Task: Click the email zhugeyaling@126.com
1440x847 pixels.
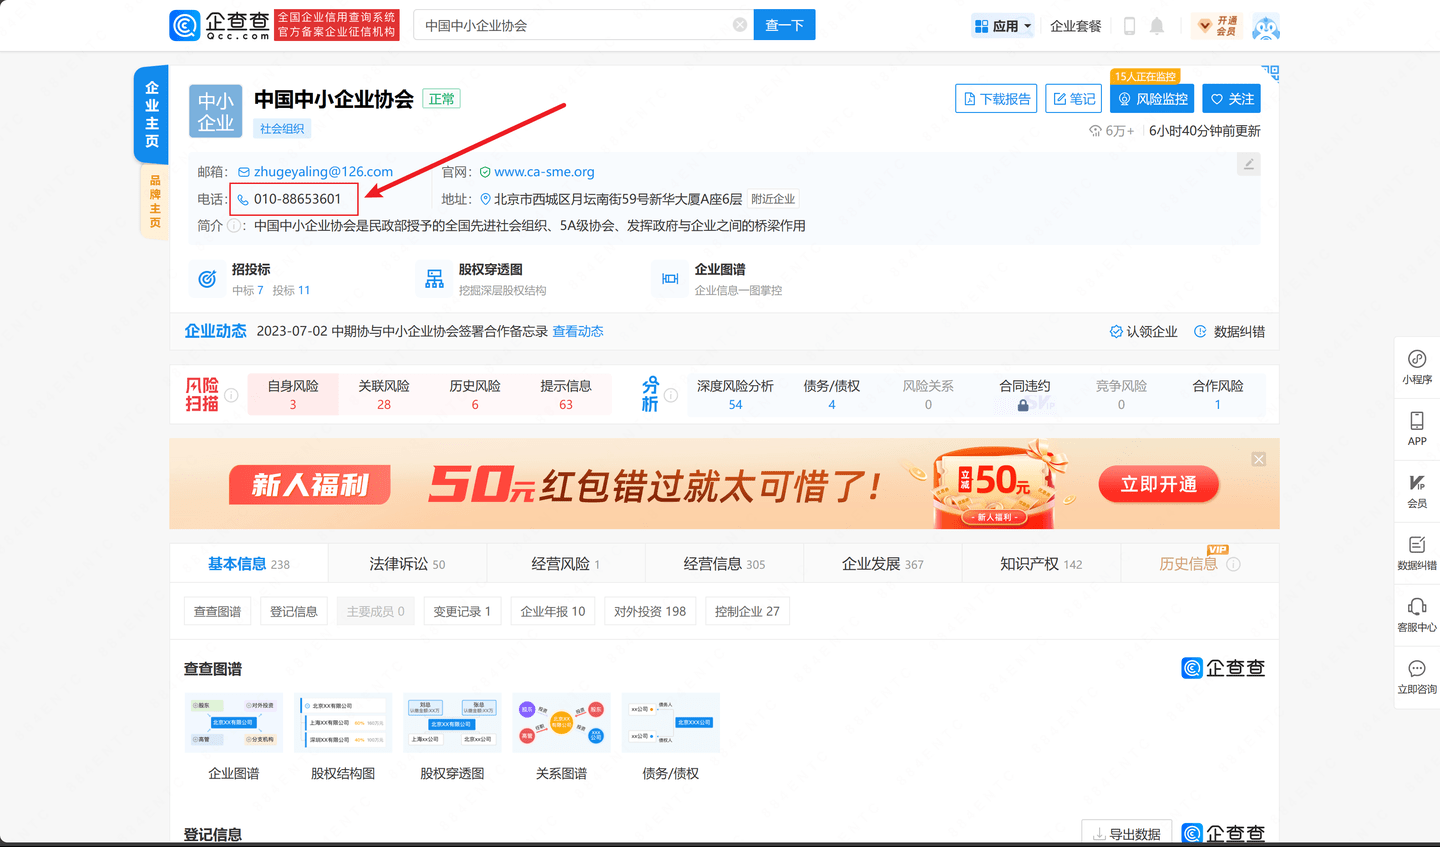Action: [x=323, y=172]
